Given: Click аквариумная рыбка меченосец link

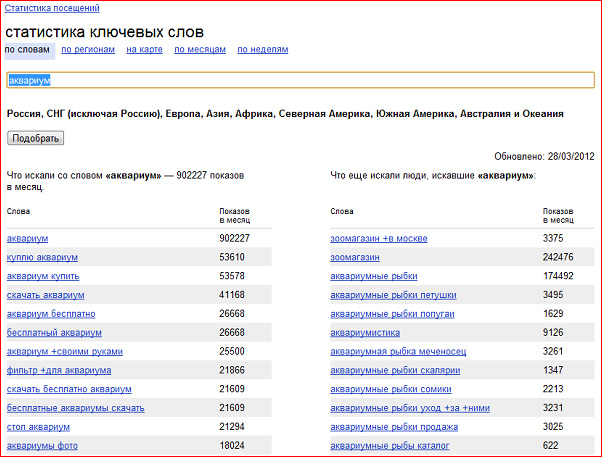Looking at the screenshot, I should pyautogui.click(x=398, y=351).
